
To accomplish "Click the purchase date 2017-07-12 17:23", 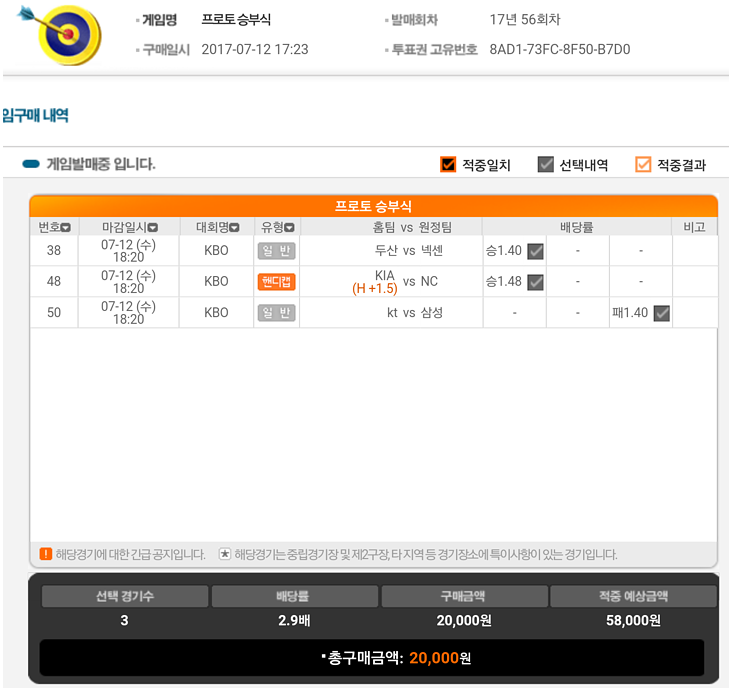I will coord(255,49).
